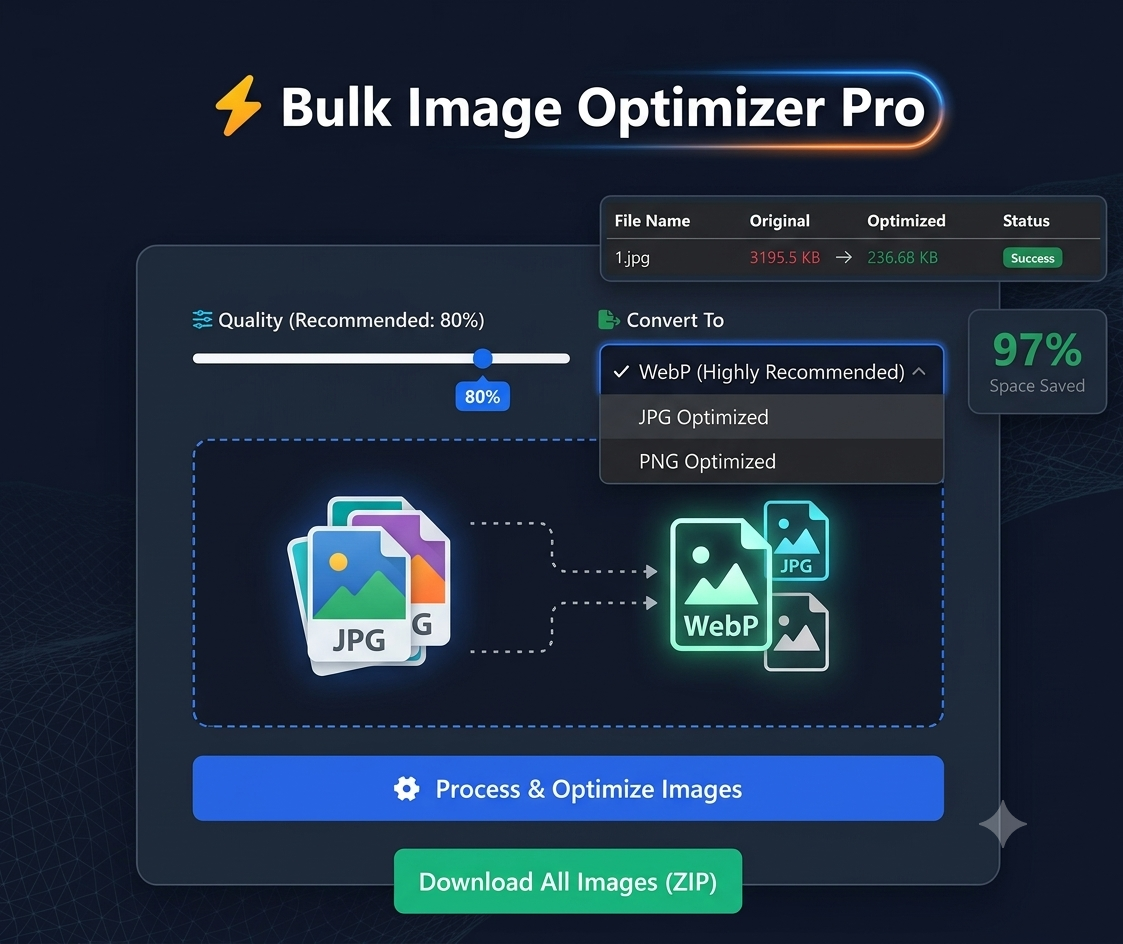The height and width of the screenshot is (944, 1123).
Task: Click the 3195.5 KB original size
Action: pos(784,257)
